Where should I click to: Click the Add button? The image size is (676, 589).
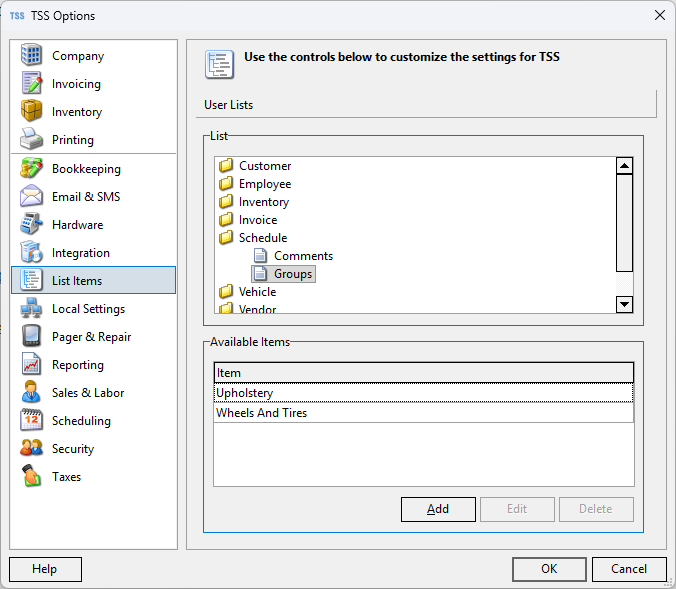(438, 509)
